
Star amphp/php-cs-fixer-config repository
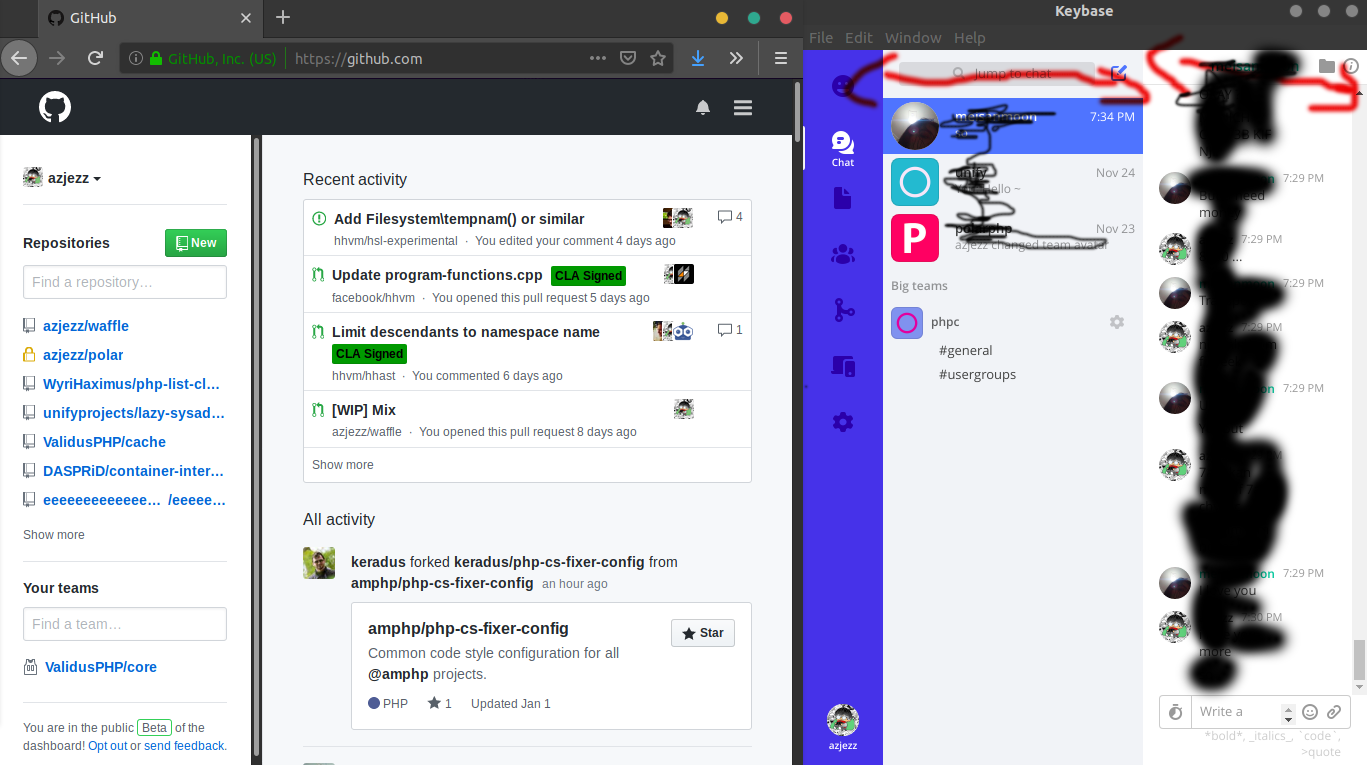click(703, 633)
